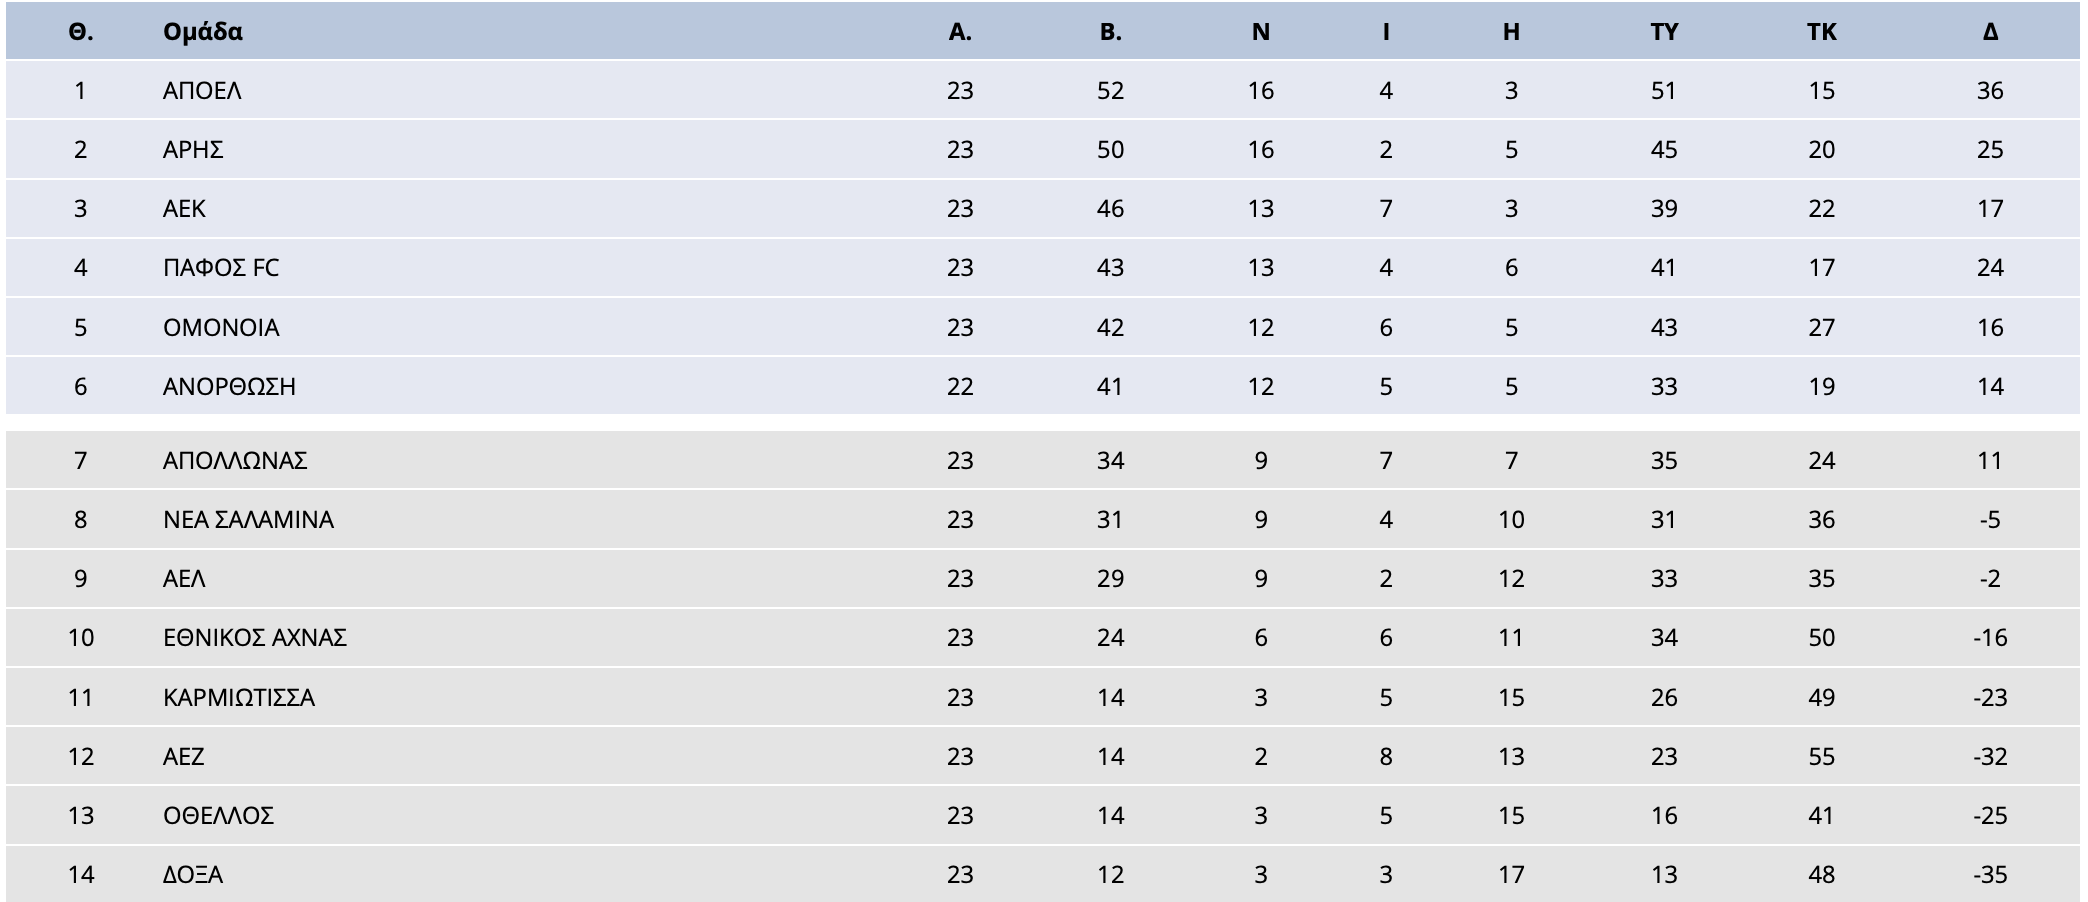
Task: Open ΝΕΑ ΣΑΛΑΜΙΝΑ team name
Action: pos(248,520)
